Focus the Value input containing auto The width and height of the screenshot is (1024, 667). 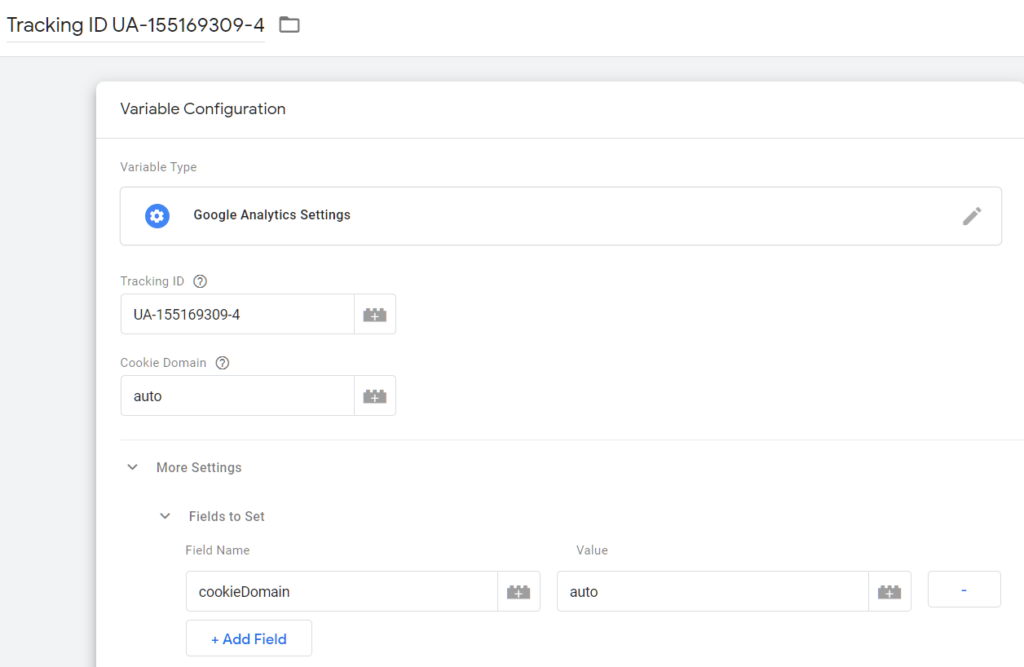click(x=712, y=592)
